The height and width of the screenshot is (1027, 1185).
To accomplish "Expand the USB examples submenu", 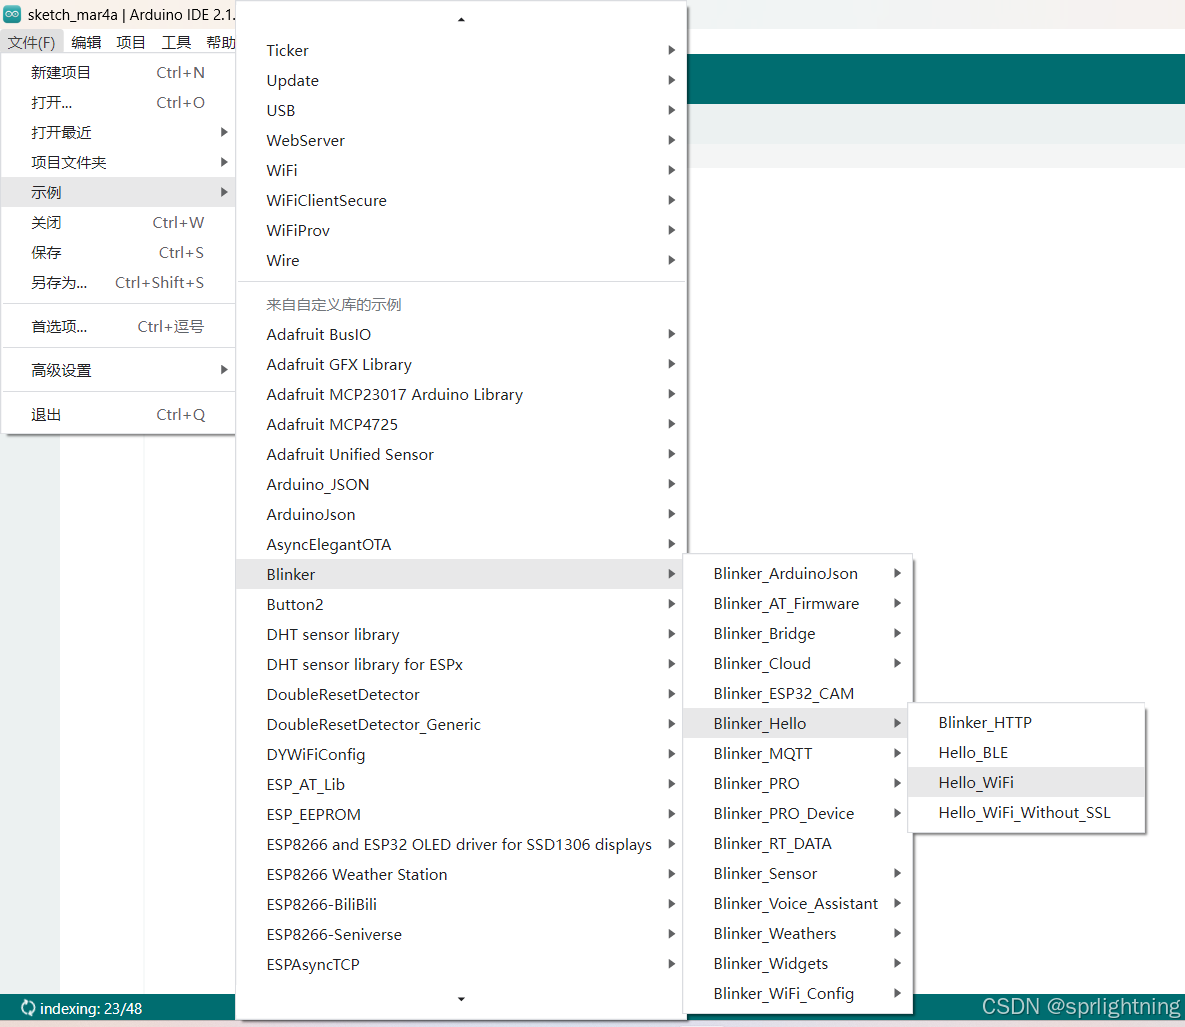I will click(461, 110).
